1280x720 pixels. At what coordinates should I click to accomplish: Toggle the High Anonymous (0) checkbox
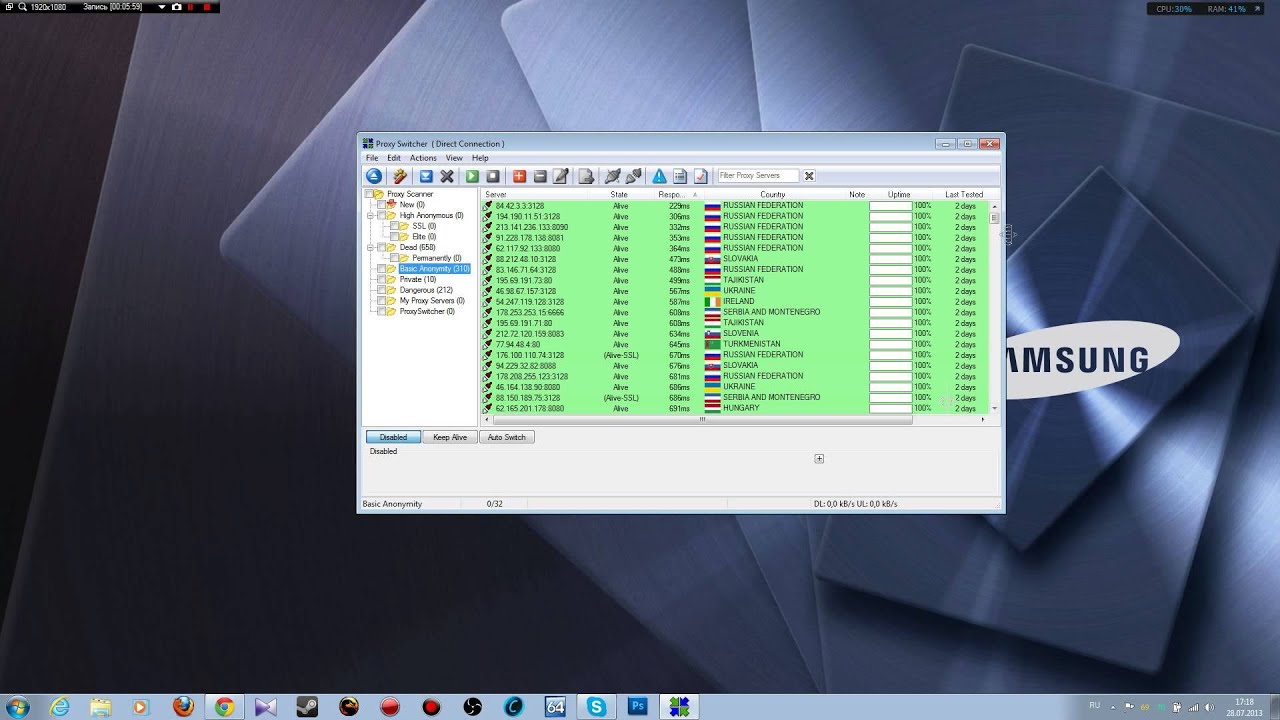(x=382, y=215)
